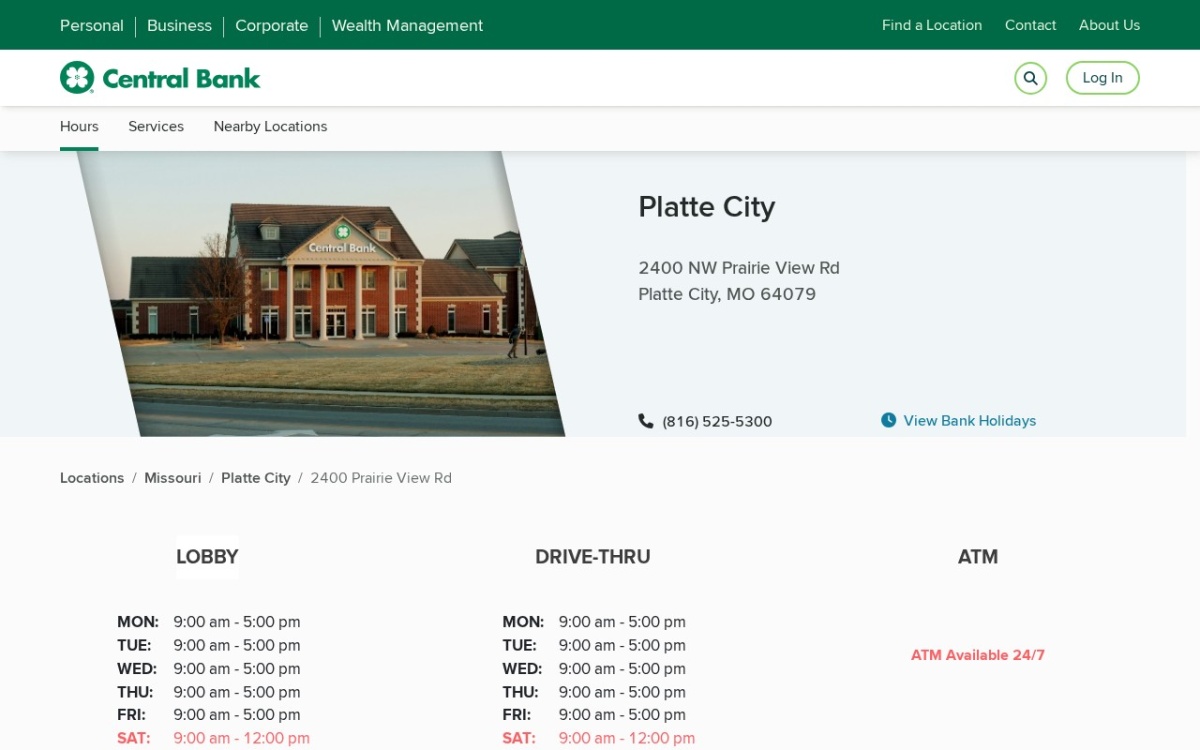This screenshot has width=1200, height=750.
Task: Click the ATM Available 24/7 text
Action: [x=978, y=656]
